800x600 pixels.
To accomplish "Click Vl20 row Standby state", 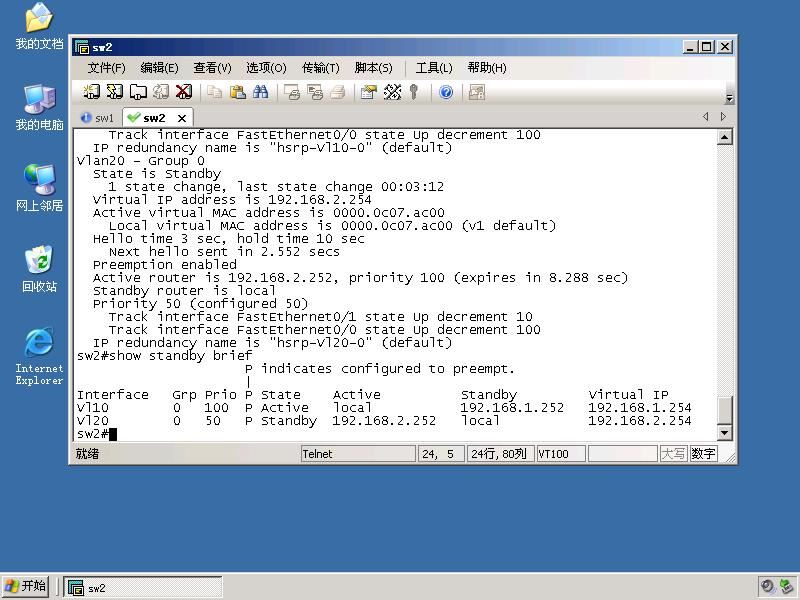I will point(289,421).
